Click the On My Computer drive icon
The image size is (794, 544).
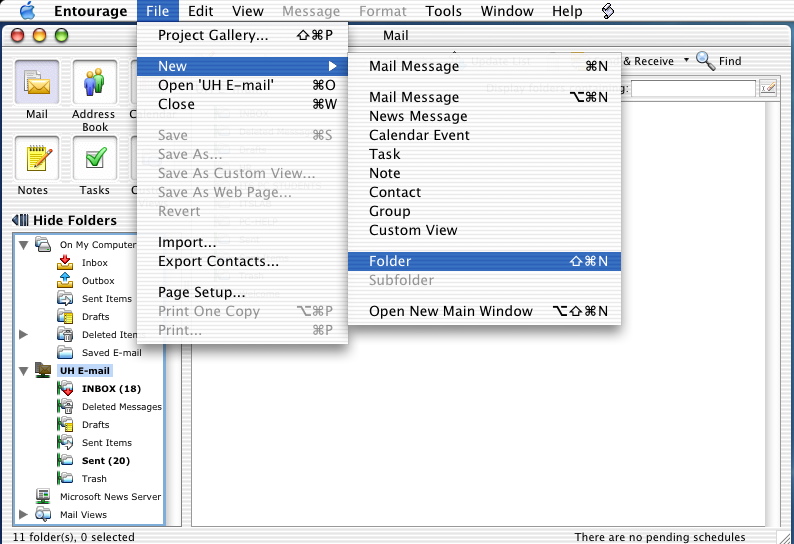tap(43, 244)
